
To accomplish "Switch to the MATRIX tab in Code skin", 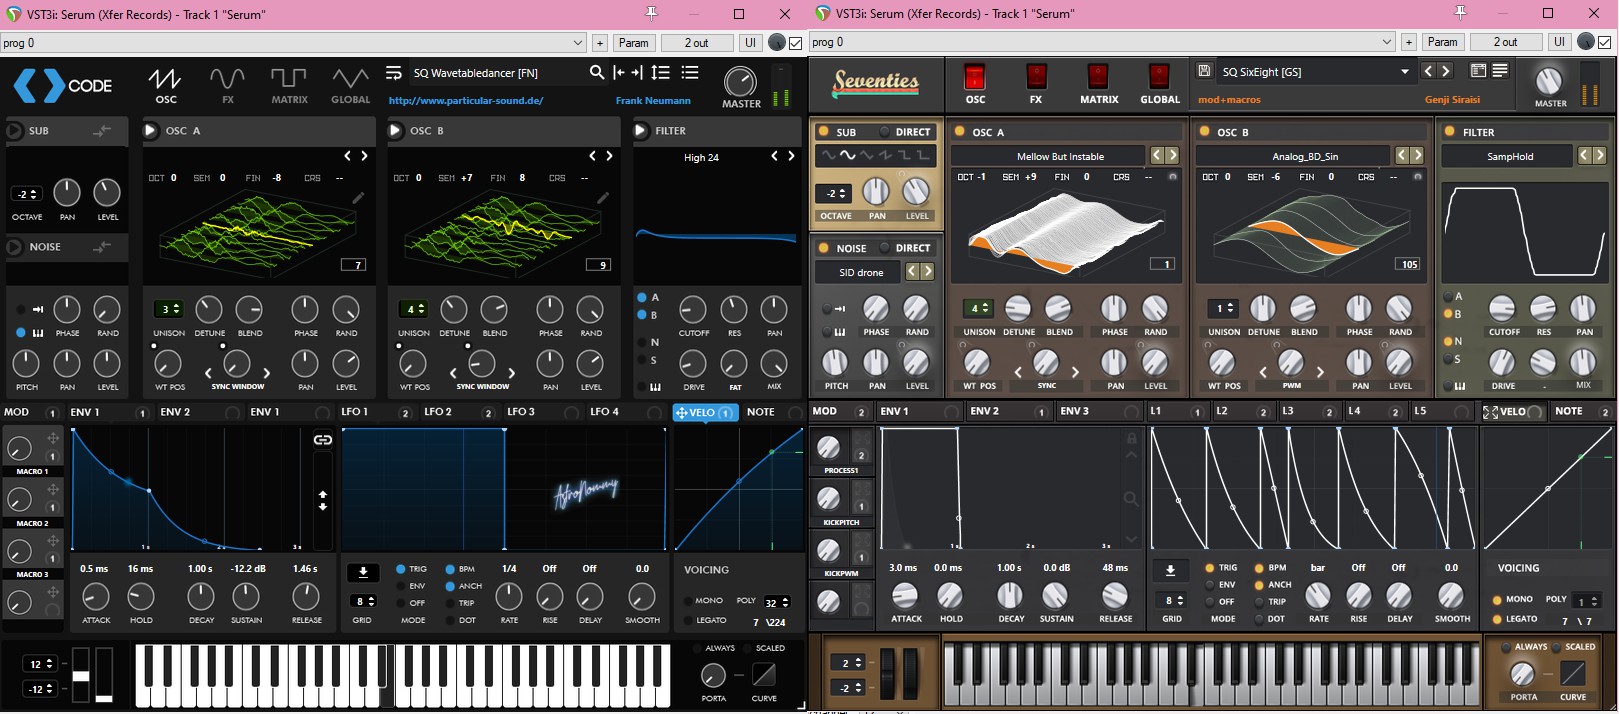I will [289, 85].
